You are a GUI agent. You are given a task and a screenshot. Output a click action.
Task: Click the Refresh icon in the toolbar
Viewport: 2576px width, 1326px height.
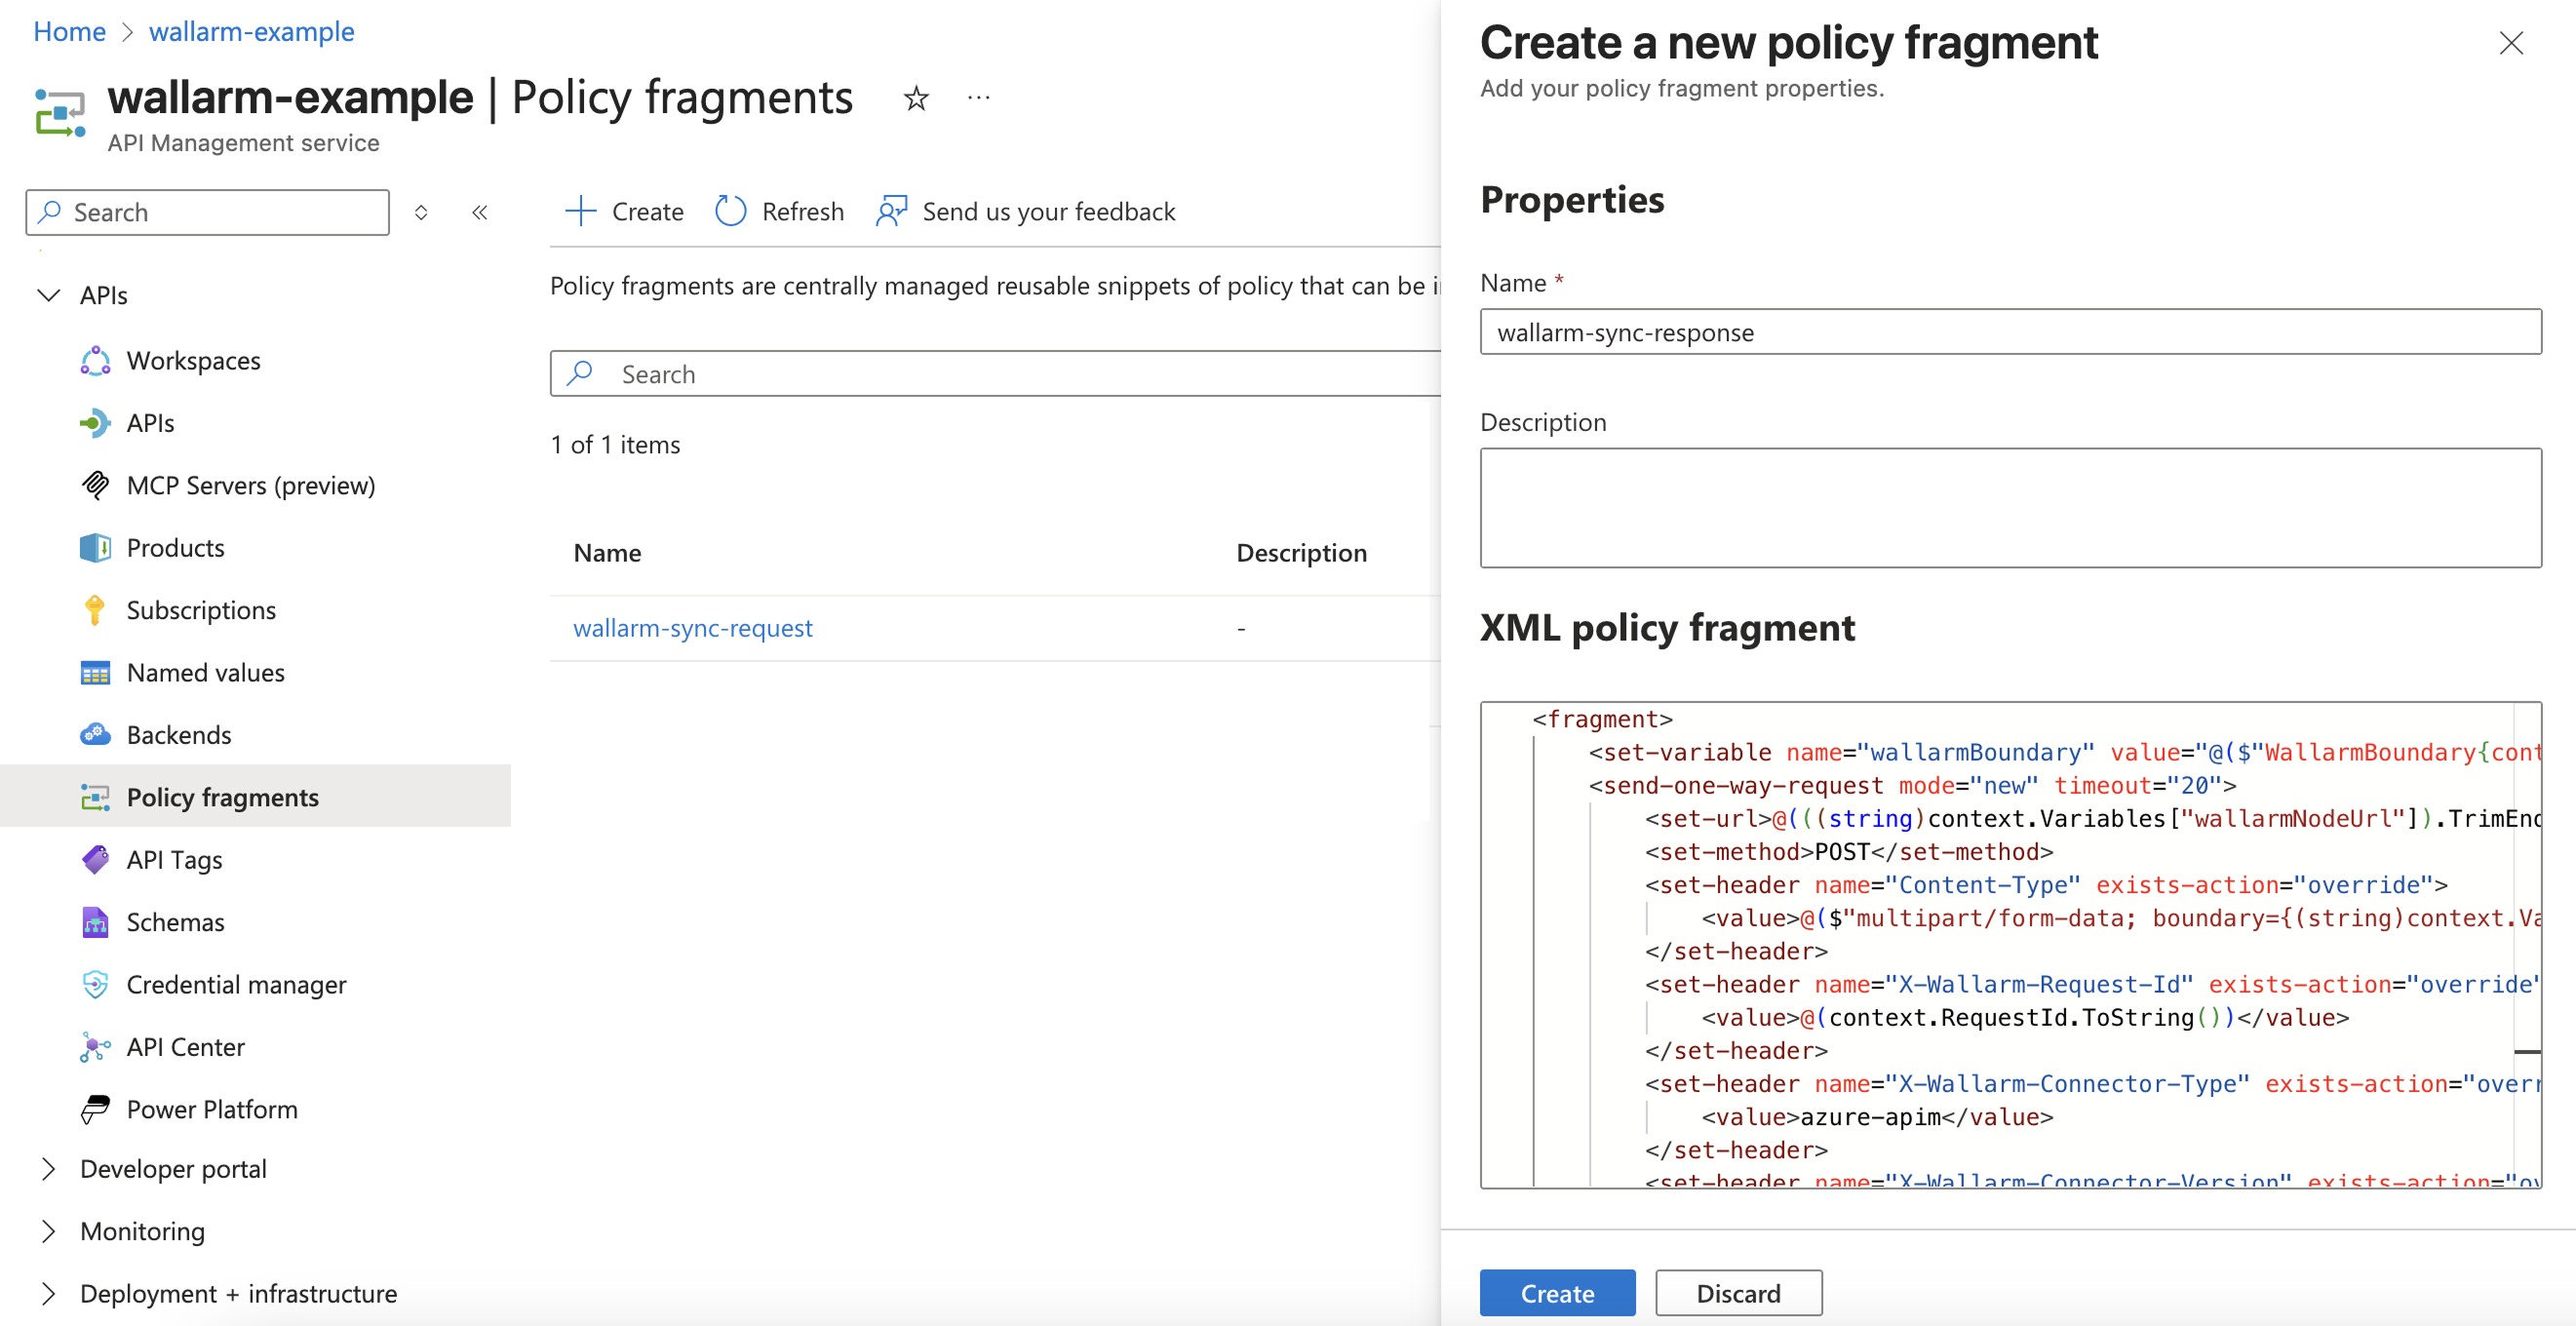pos(731,211)
